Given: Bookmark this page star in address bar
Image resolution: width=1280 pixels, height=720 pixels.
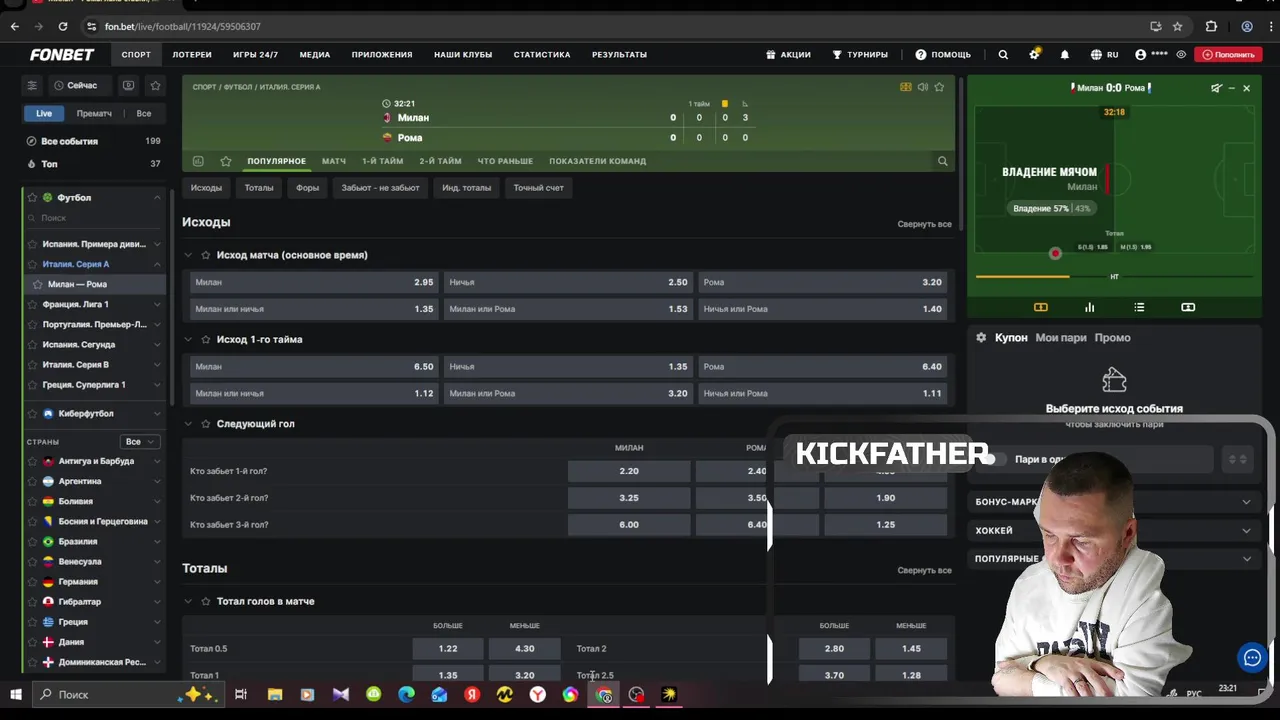Looking at the screenshot, I should (x=1177, y=26).
